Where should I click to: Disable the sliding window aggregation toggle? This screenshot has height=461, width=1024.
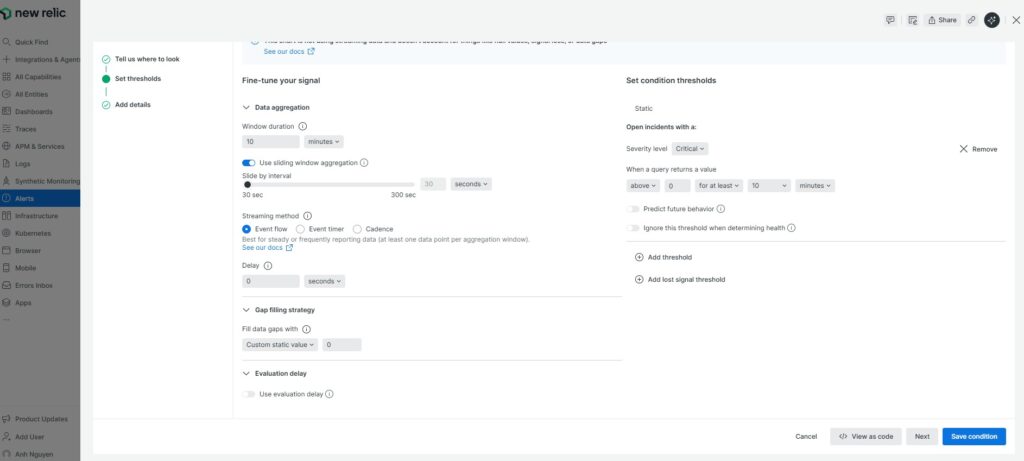click(x=249, y=162)
